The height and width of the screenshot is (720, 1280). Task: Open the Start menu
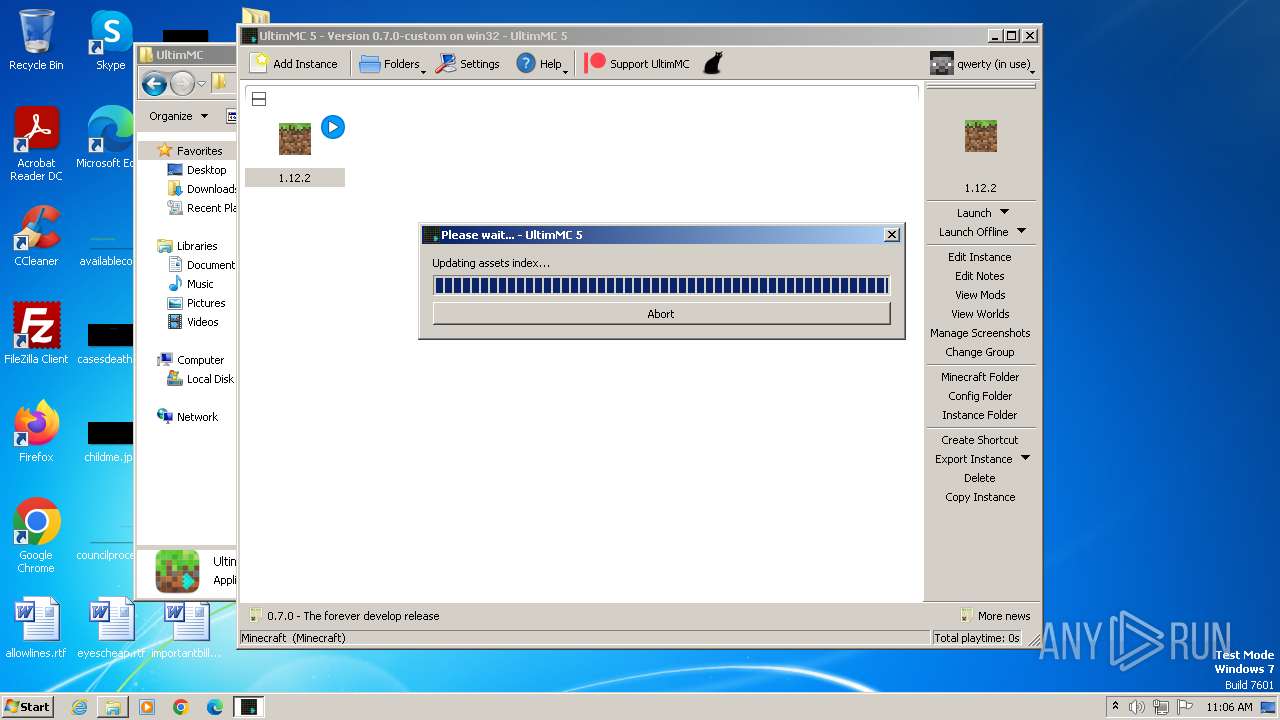[x=27, y=706]
